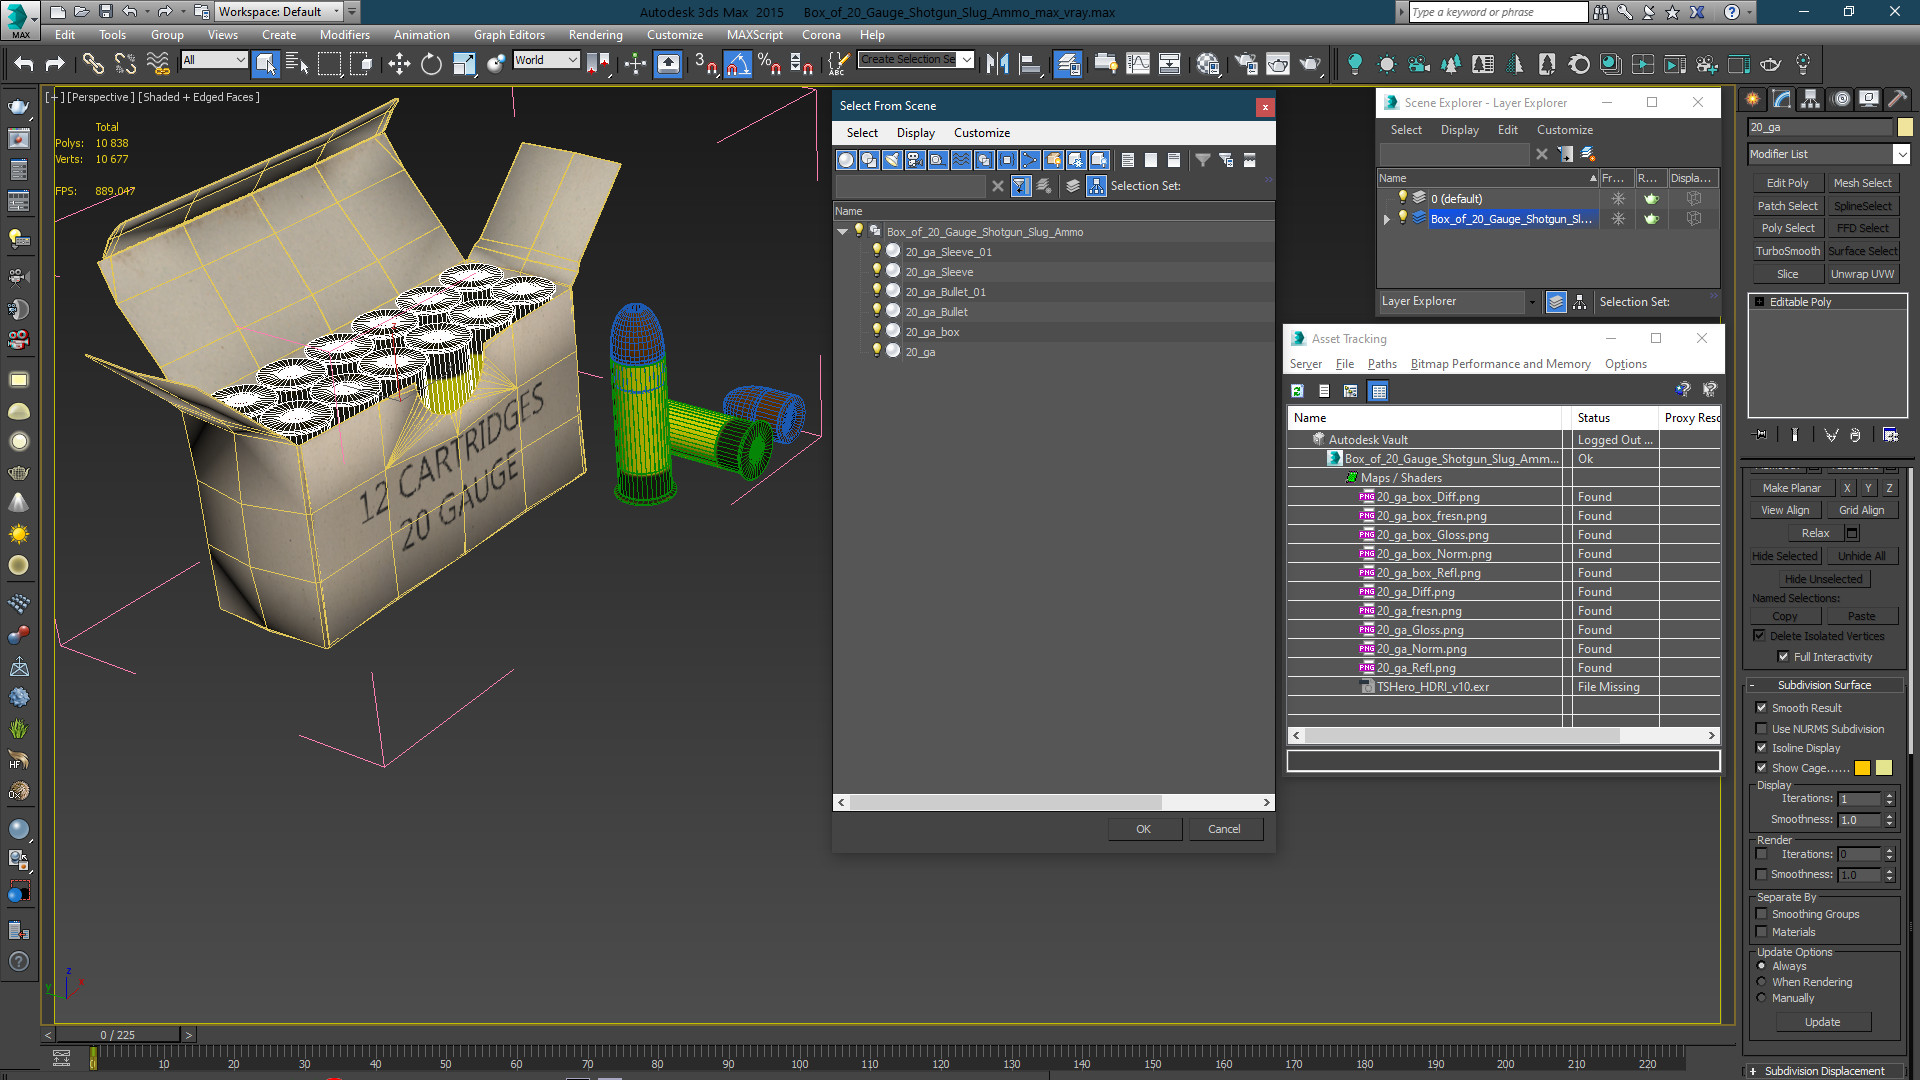The height and width of the screenshot is (1080, 1920).
Task: Toggle Show Cage checkbox
Action: [1762, 768]
